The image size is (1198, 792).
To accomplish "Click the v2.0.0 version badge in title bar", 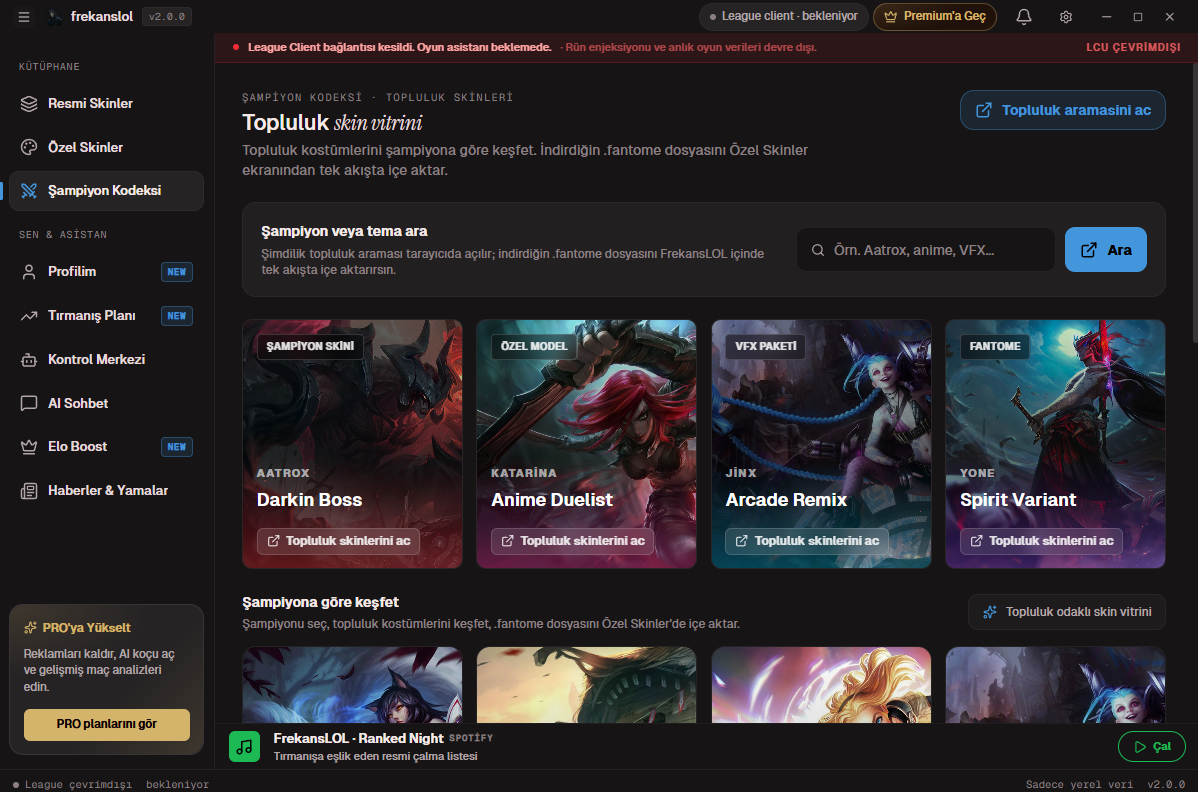I will (x=167, y=17).
